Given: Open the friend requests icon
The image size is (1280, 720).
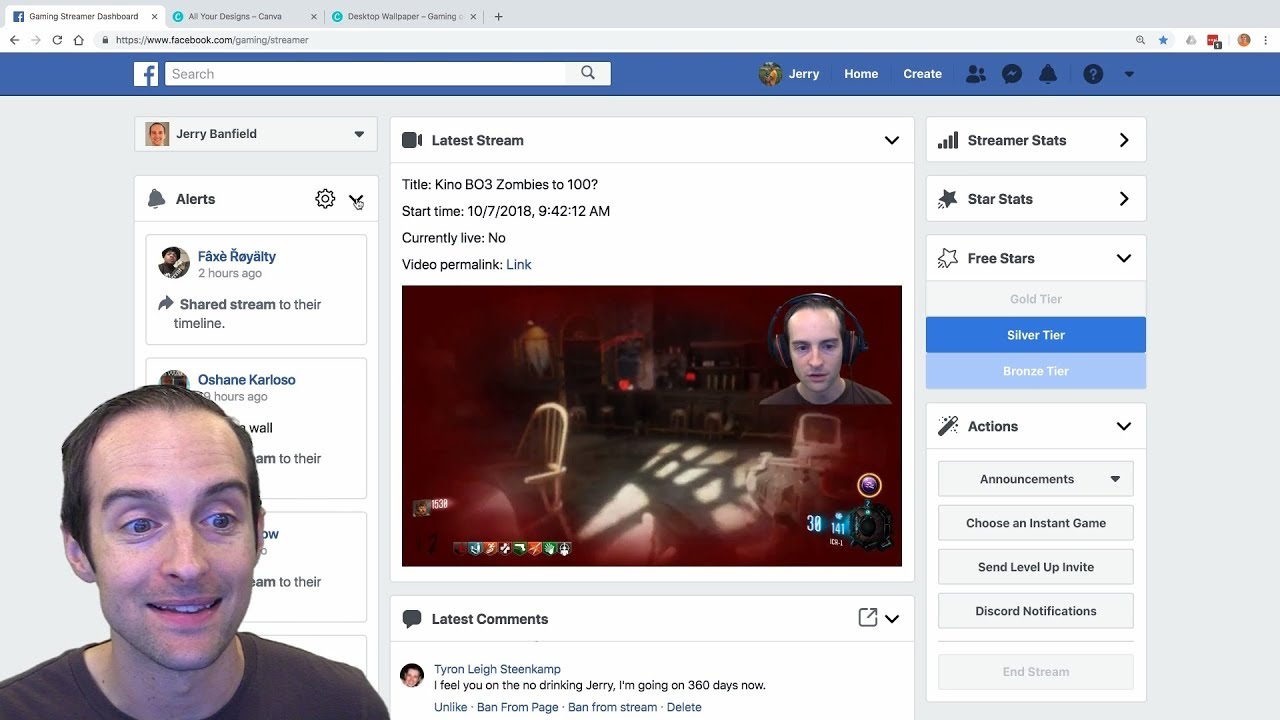Looking at the screenshot, I should [976, 73].
